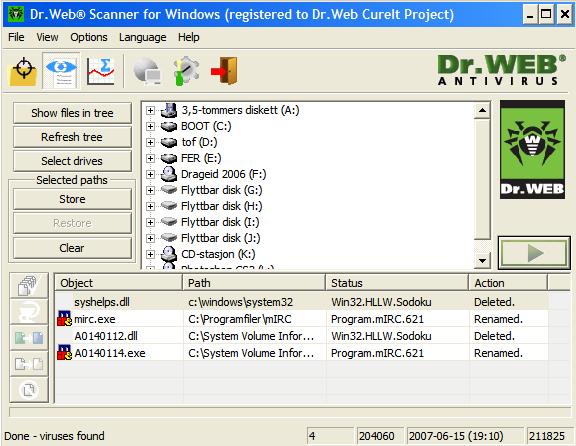Store the selected paths

pyautogui.click(x=72, y=199)
